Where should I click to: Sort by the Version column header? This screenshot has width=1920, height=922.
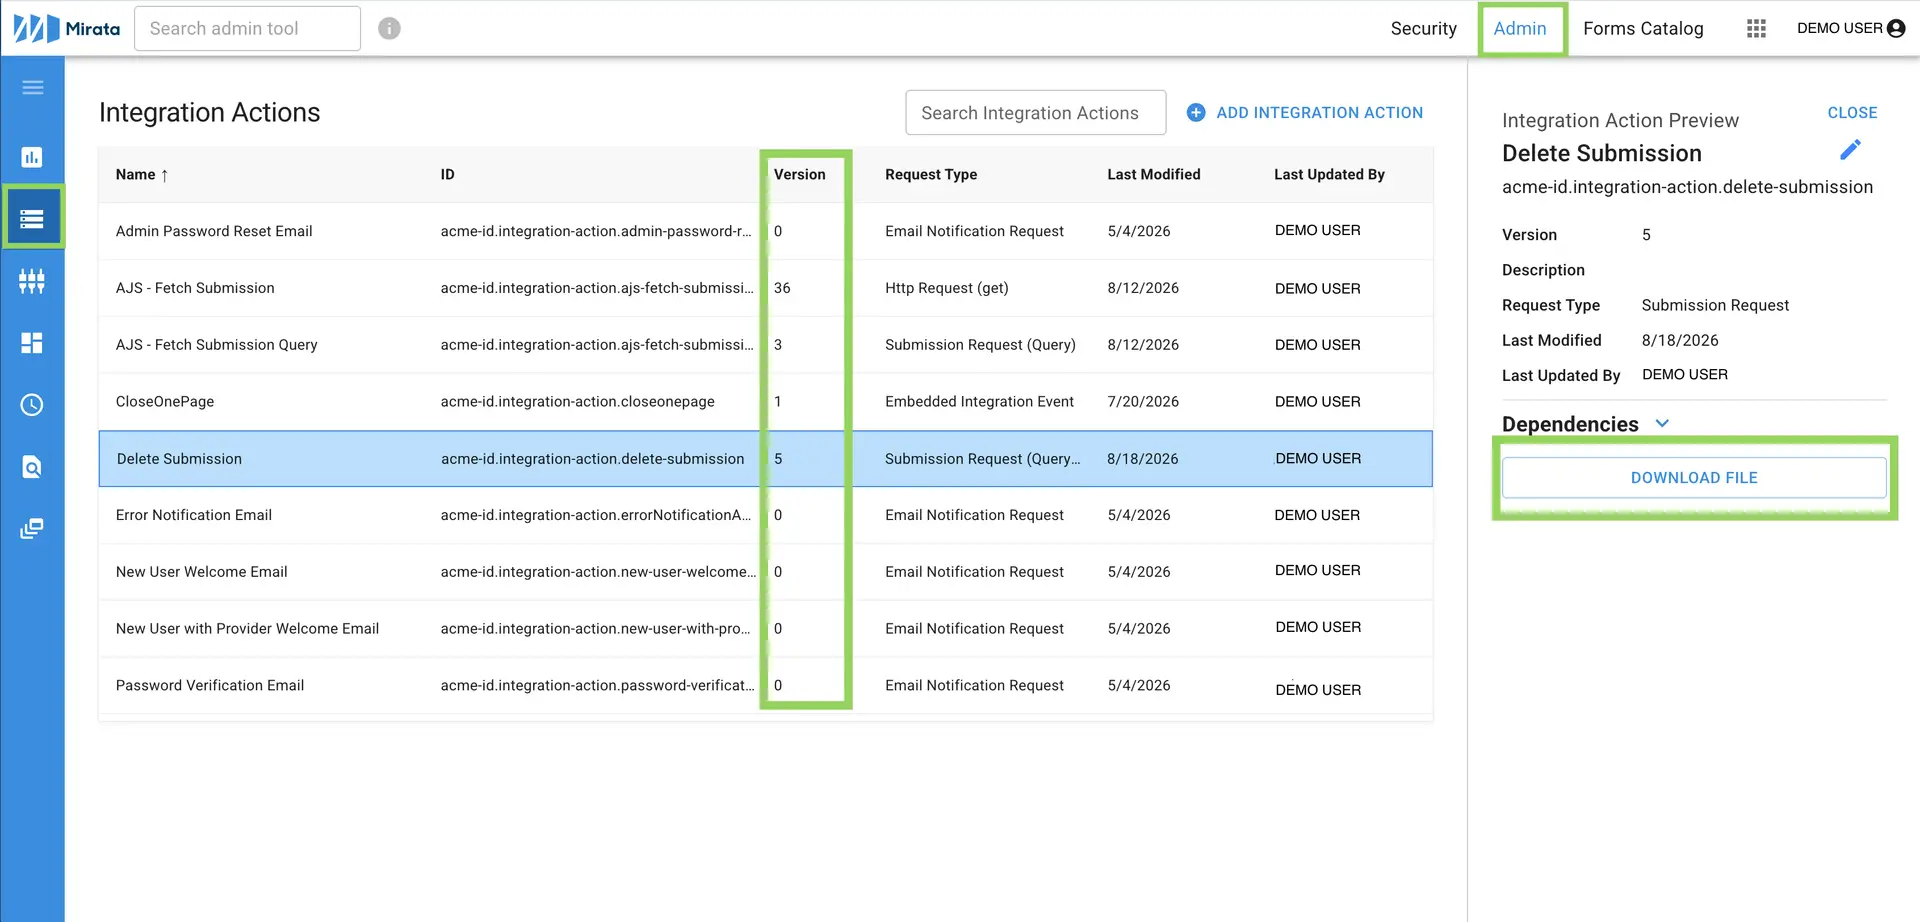[x=799, y=174]
